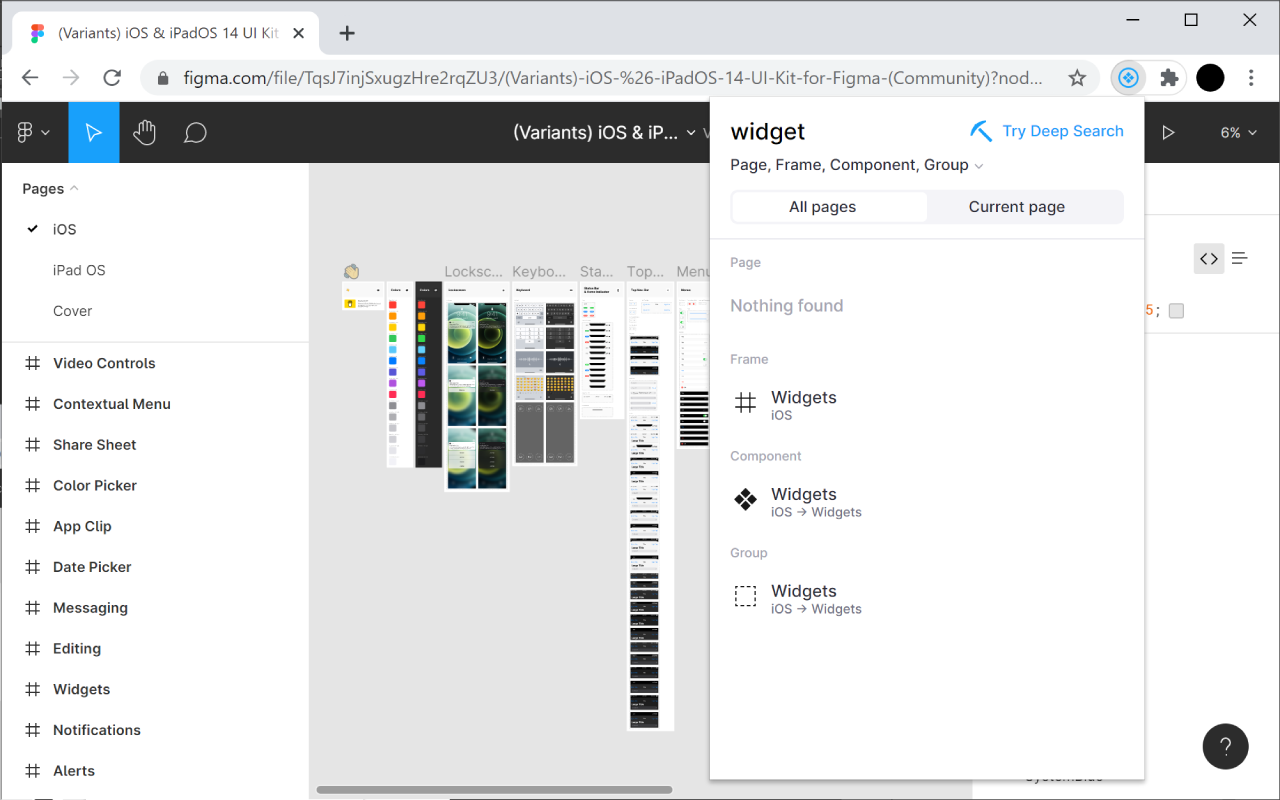Click frame icon beside Messaging
1280x800 pixels.
coord(32,608)
